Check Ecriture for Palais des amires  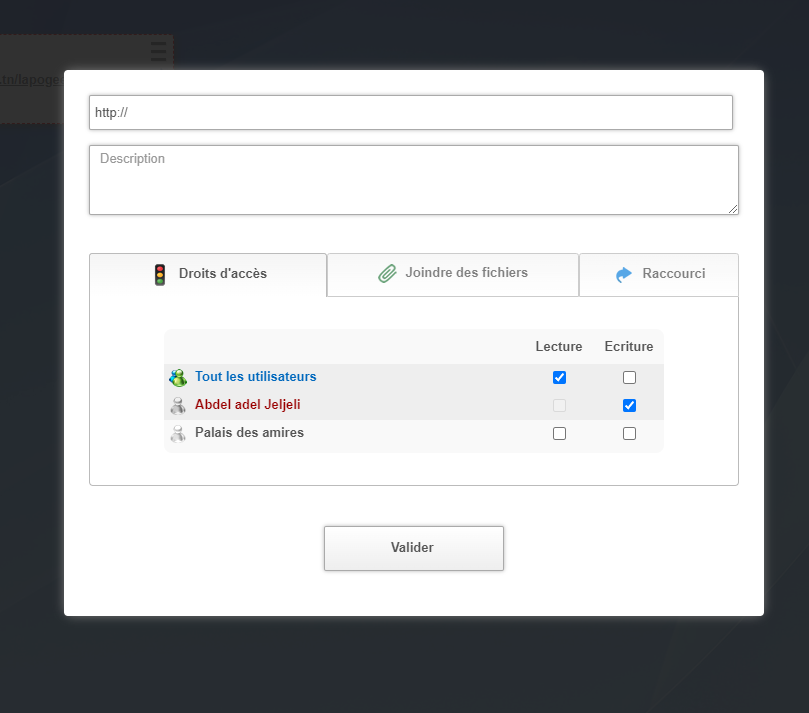pyautogui.click(x=629, y=434)
